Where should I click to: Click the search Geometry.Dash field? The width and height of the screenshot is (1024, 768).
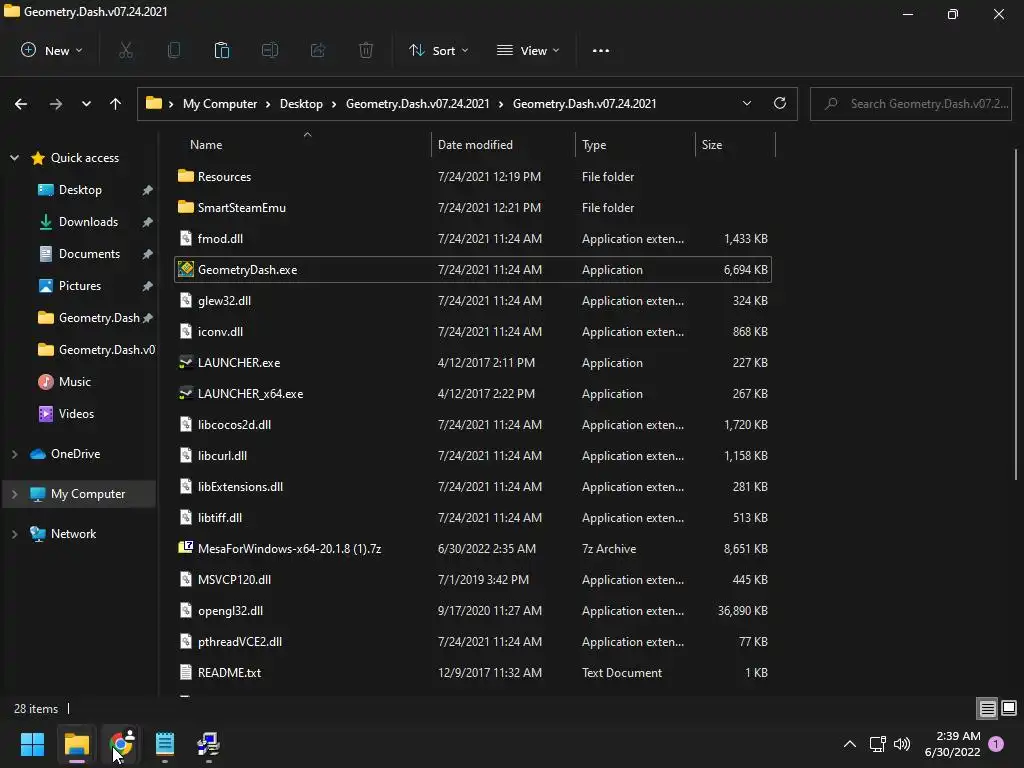point(911,104)
